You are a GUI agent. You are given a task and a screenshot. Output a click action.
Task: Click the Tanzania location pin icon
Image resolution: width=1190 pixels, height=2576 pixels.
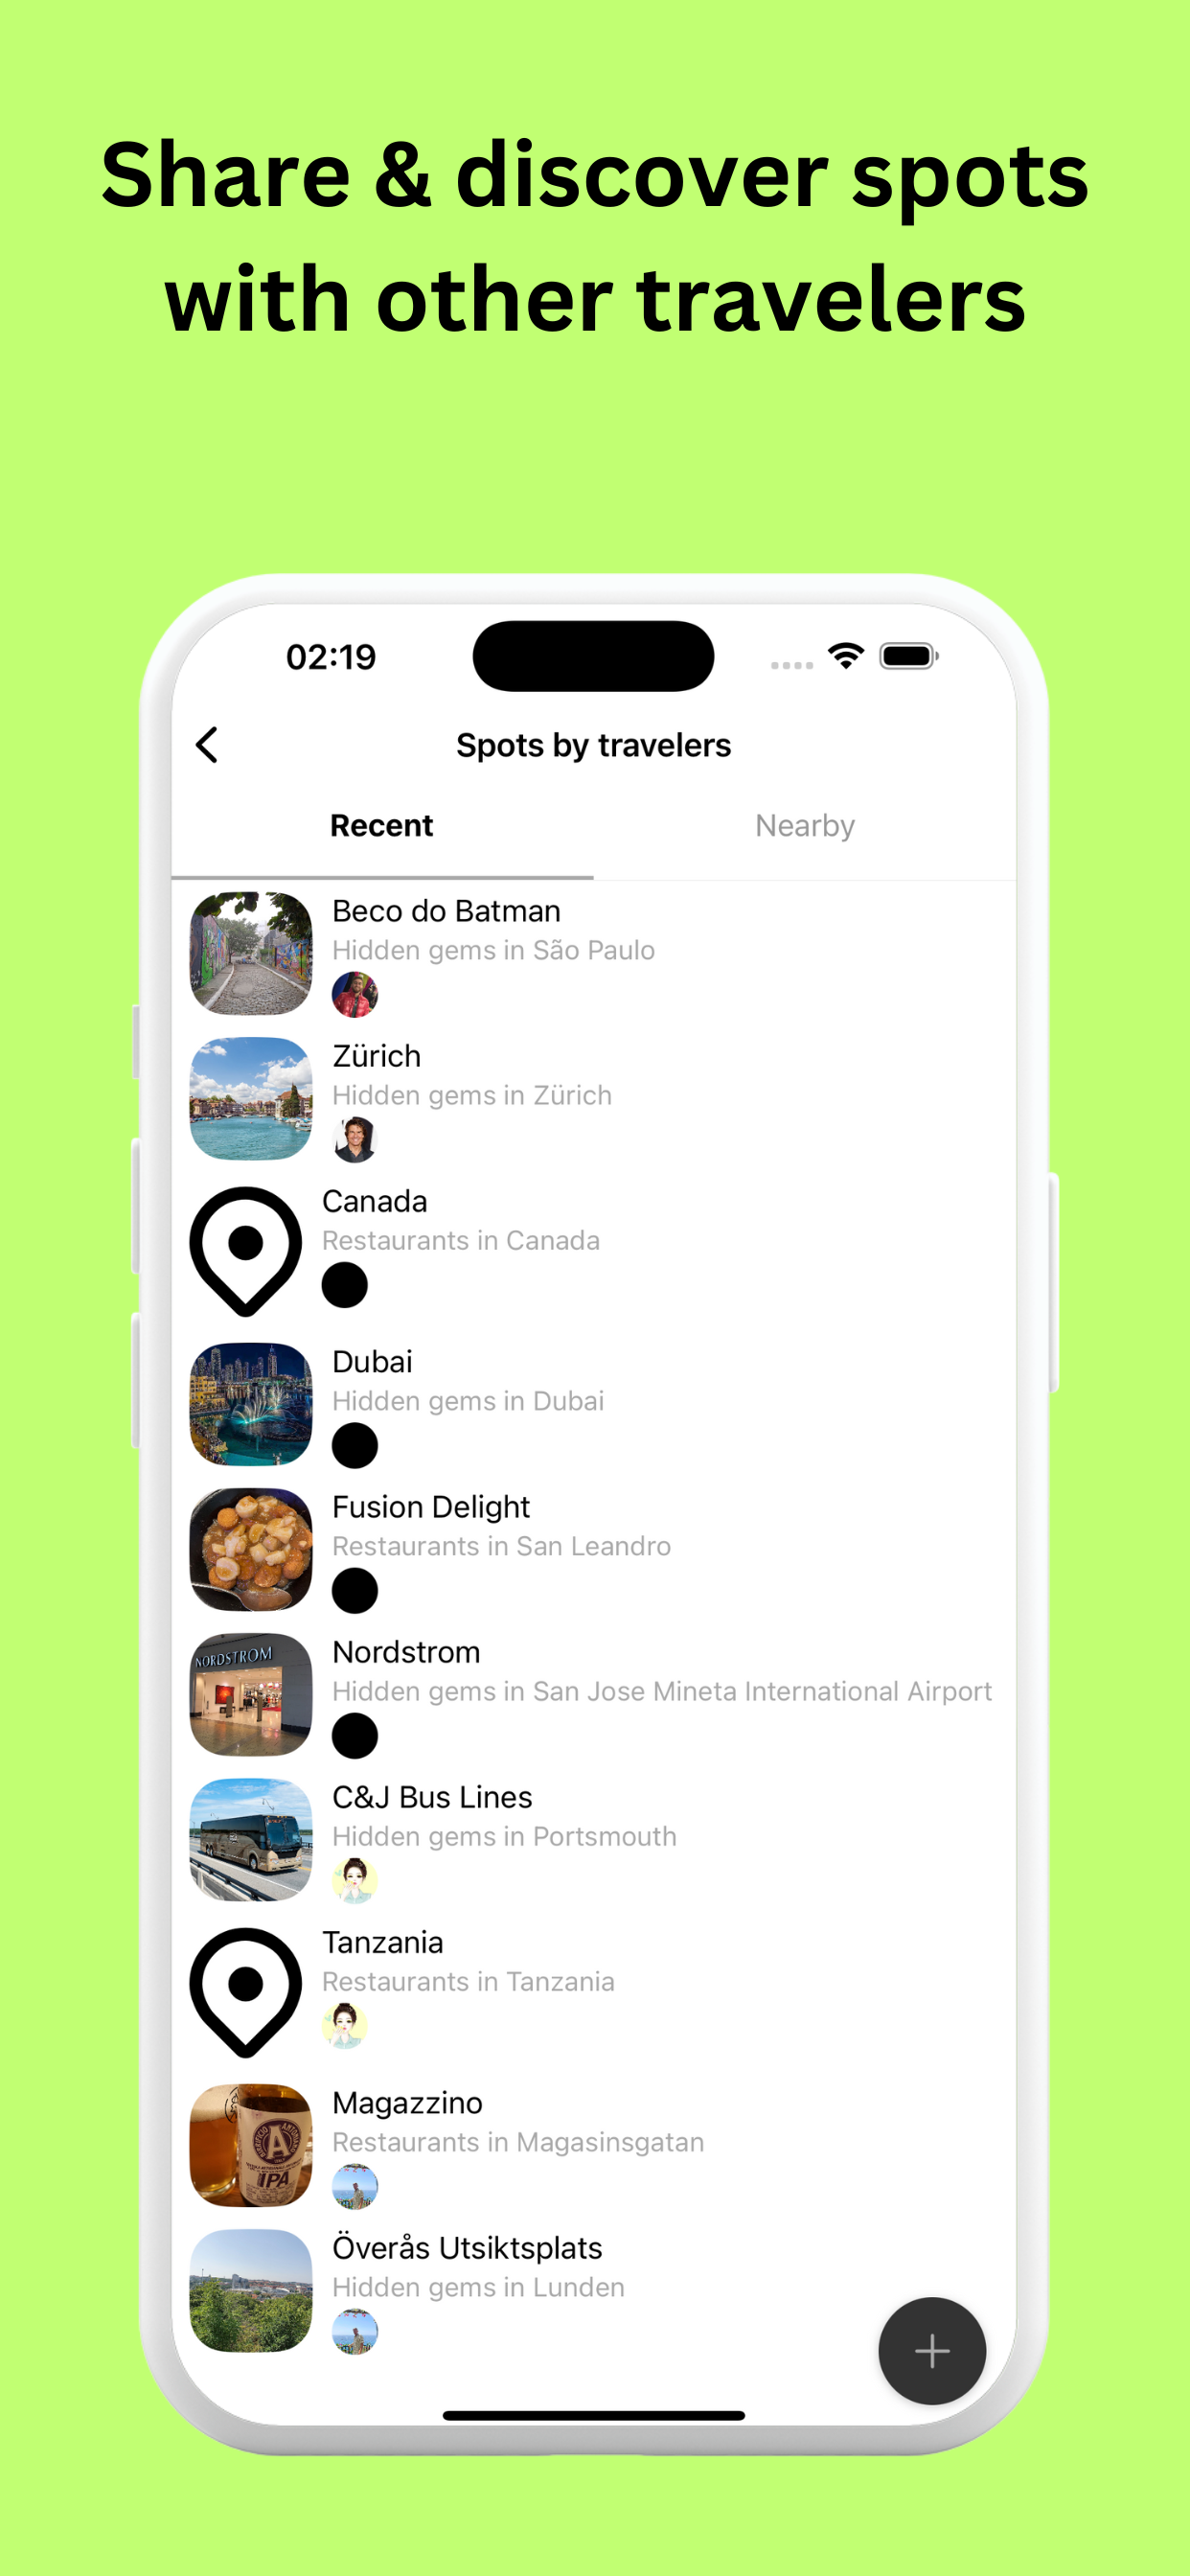pyautogui.click(x=246, y=1992)
